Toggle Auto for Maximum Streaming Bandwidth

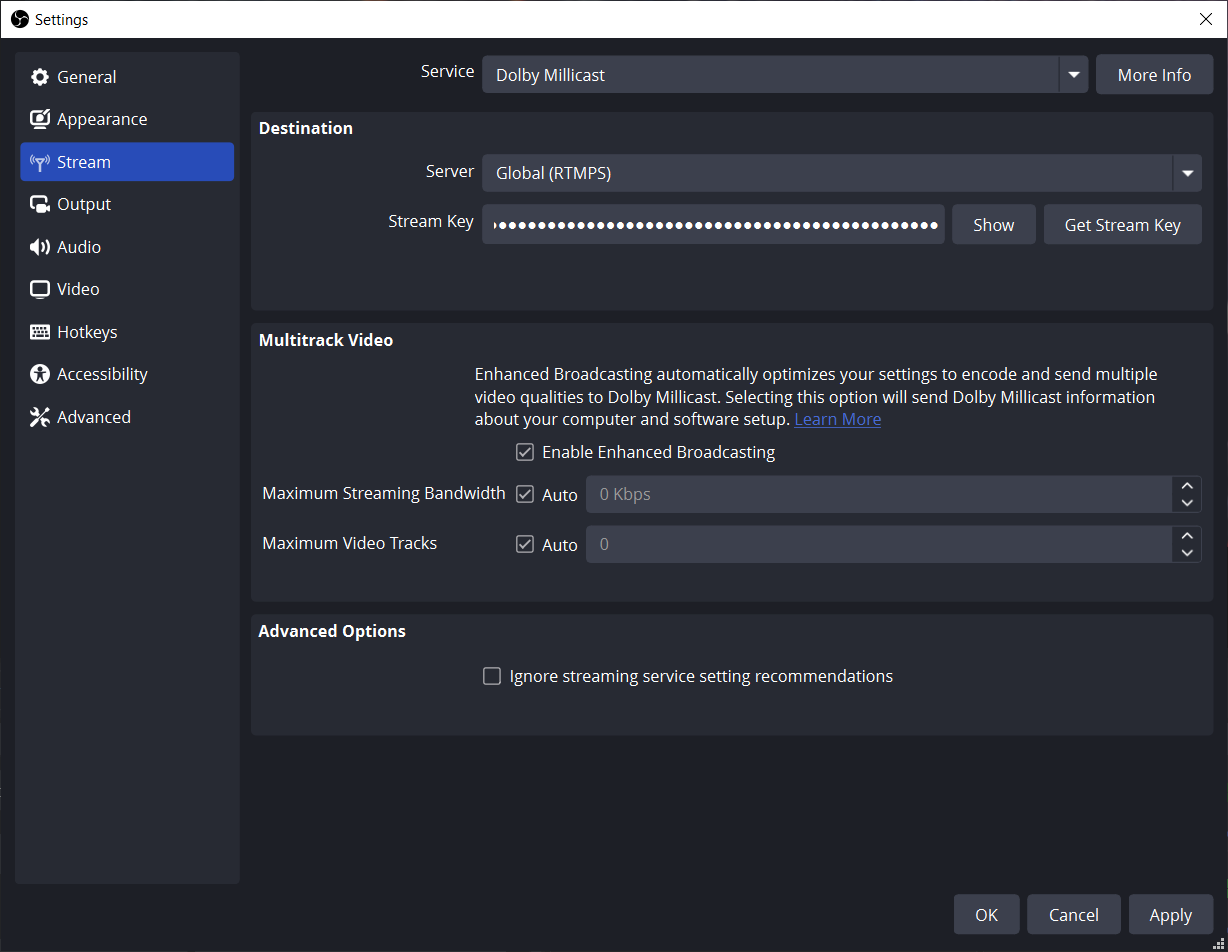524,494
